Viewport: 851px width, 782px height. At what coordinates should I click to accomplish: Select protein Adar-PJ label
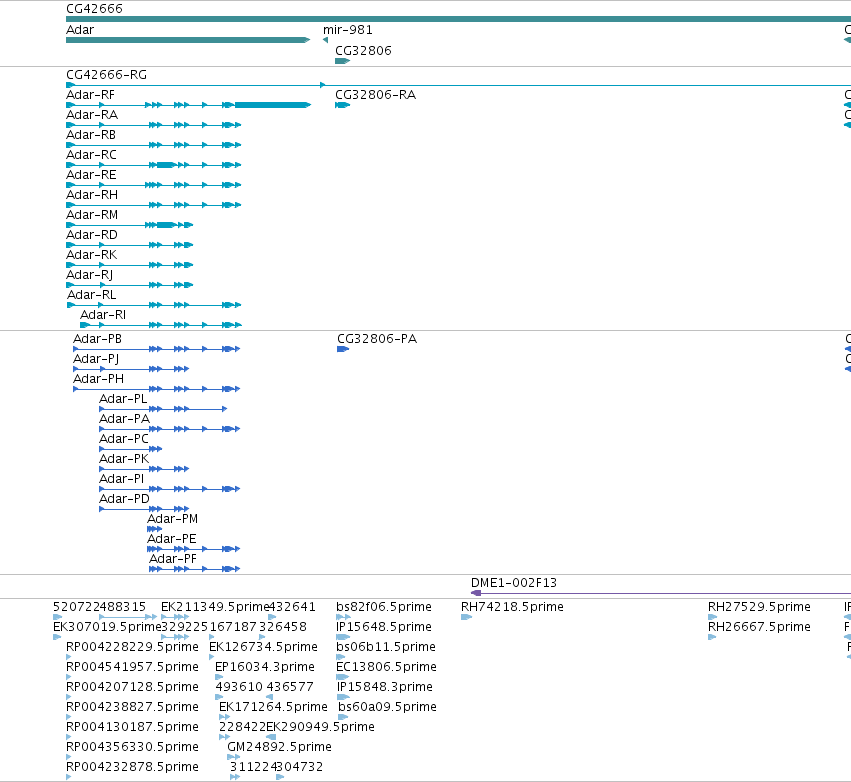pyautogui.click(x=96, y=359)
